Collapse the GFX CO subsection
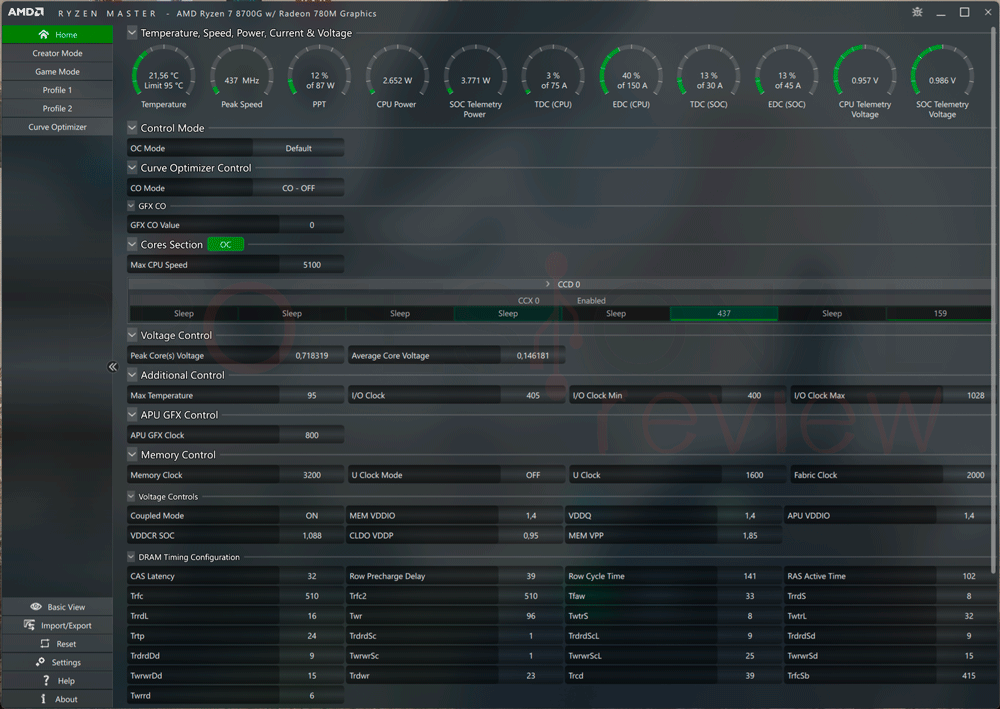 point(131,206)
